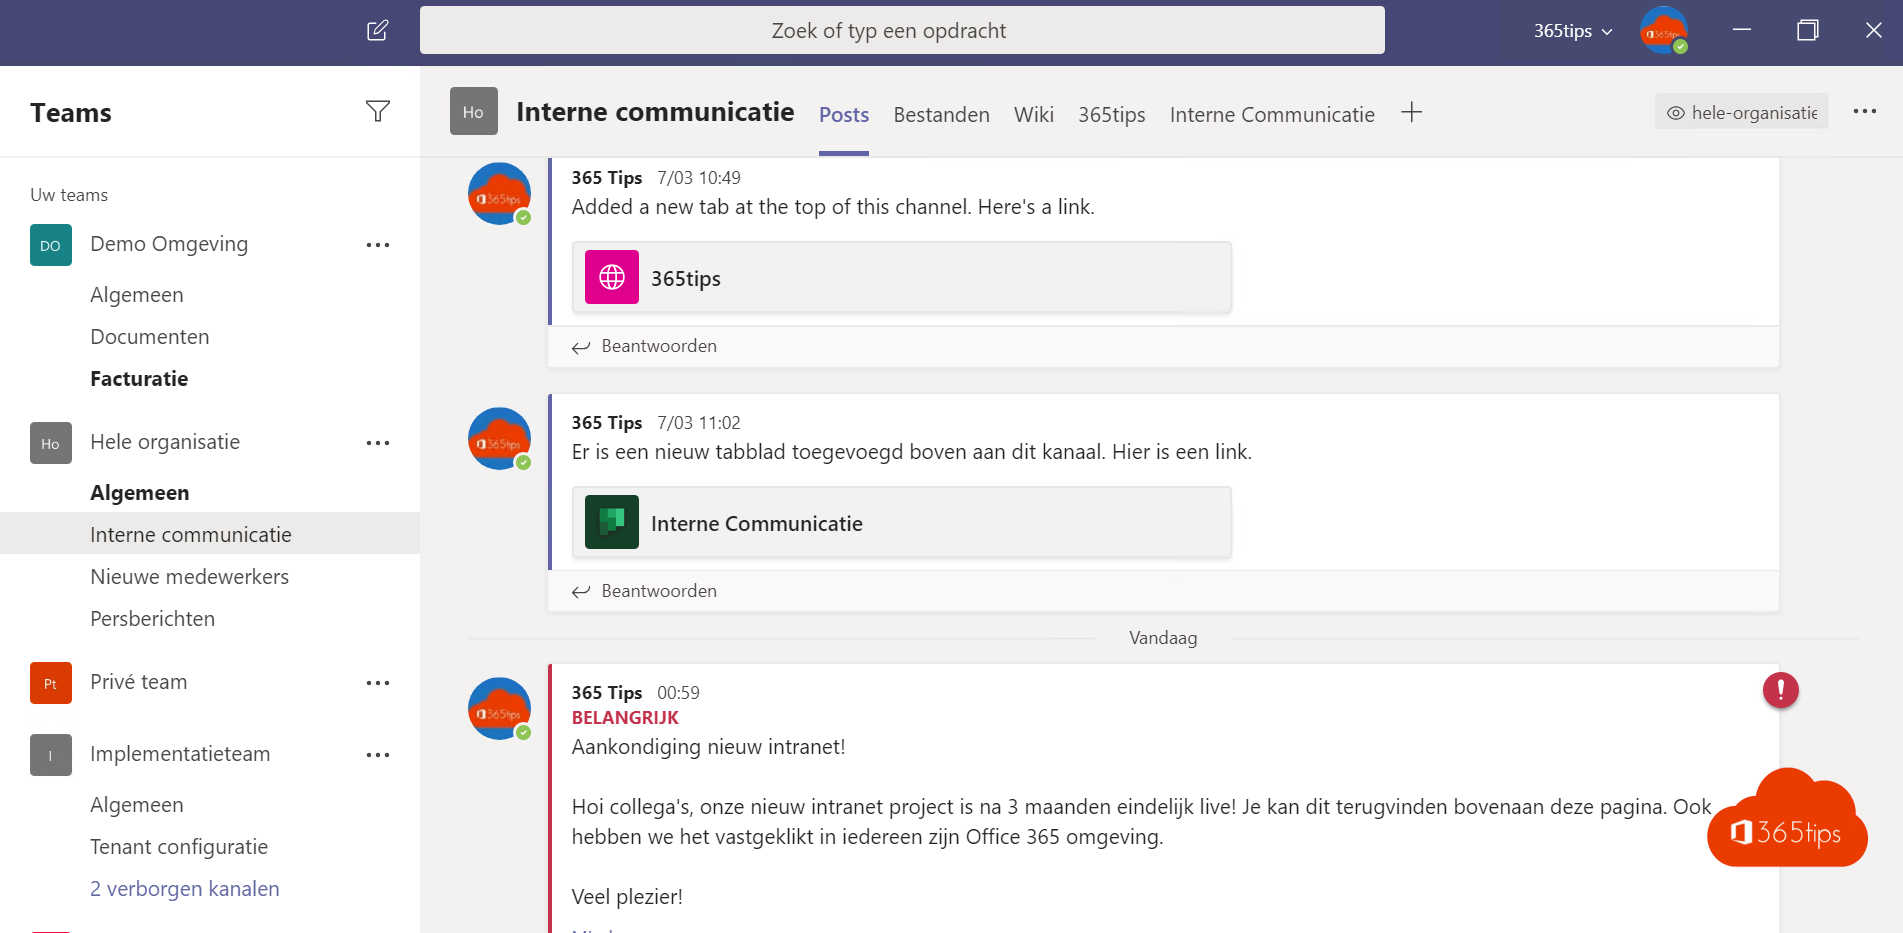Collapse the Implementatieteam

[180, 754]
